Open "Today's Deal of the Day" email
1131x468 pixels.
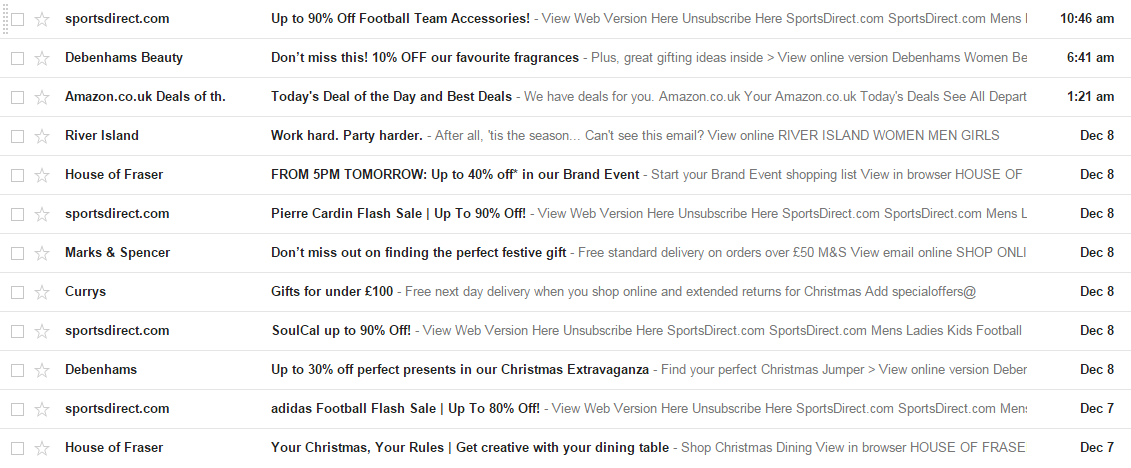391,97
